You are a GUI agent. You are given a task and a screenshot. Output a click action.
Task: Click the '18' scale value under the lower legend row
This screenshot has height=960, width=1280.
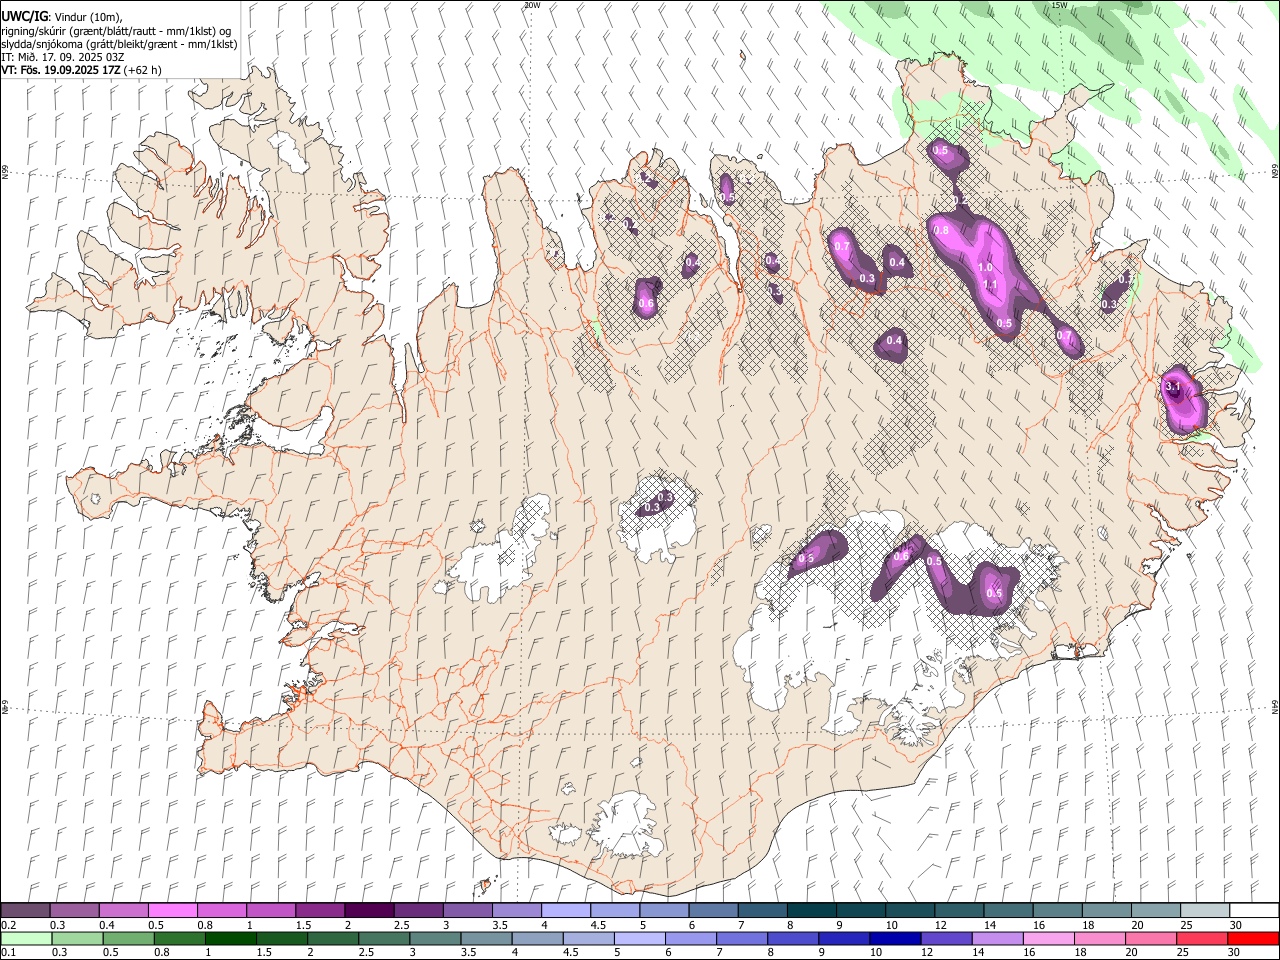pos(1079,953)
